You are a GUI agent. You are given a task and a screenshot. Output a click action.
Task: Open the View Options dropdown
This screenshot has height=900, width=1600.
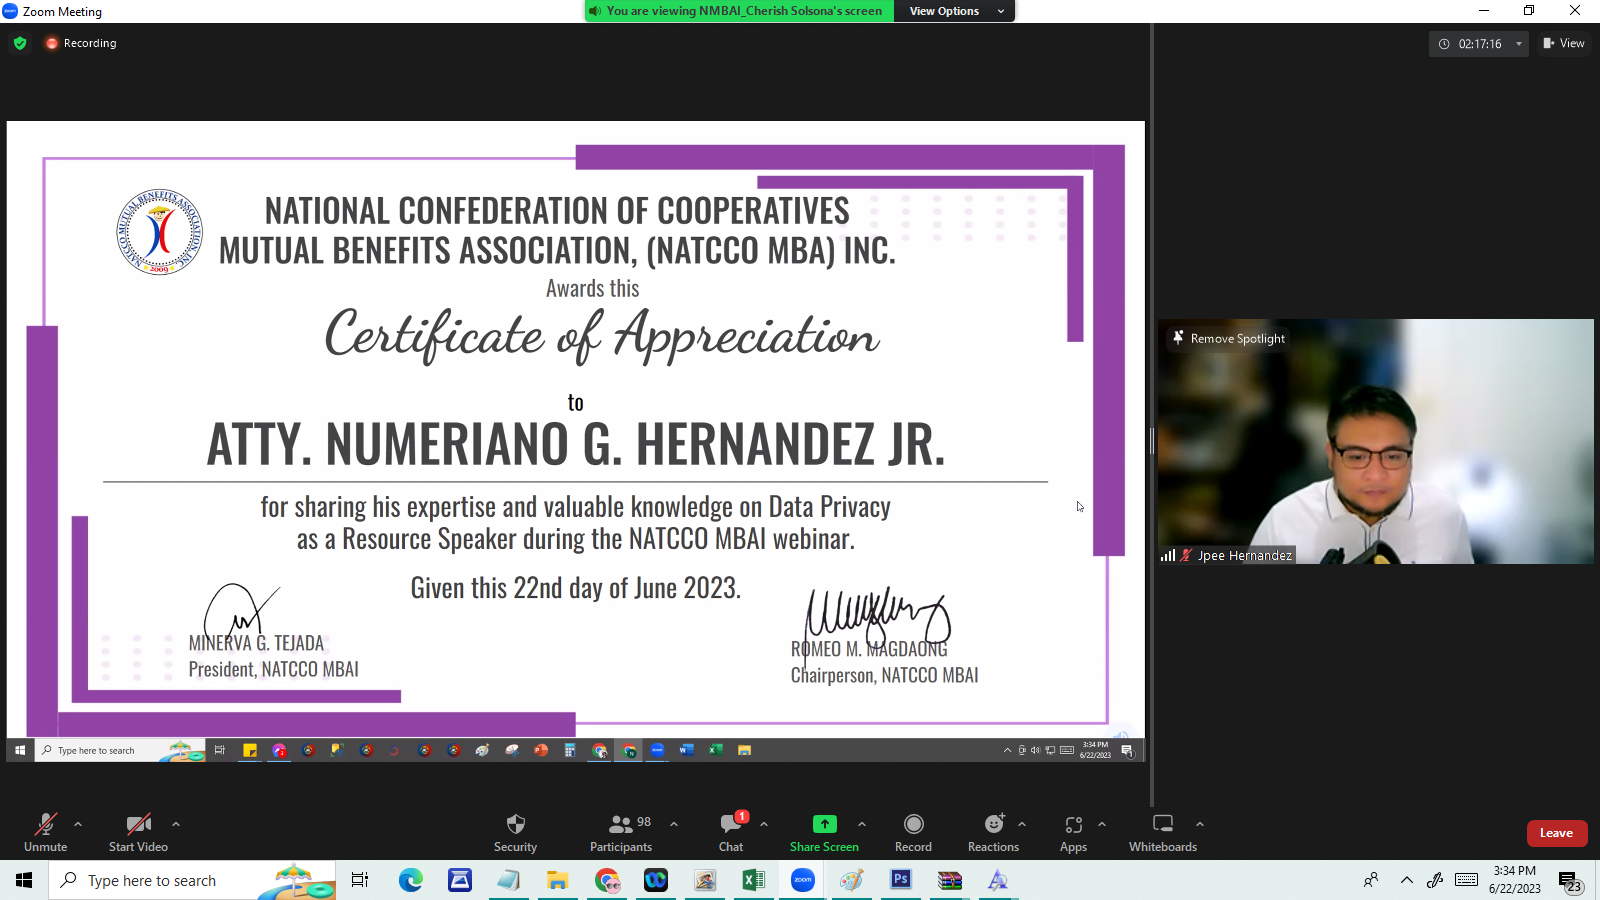pos(955,11)
